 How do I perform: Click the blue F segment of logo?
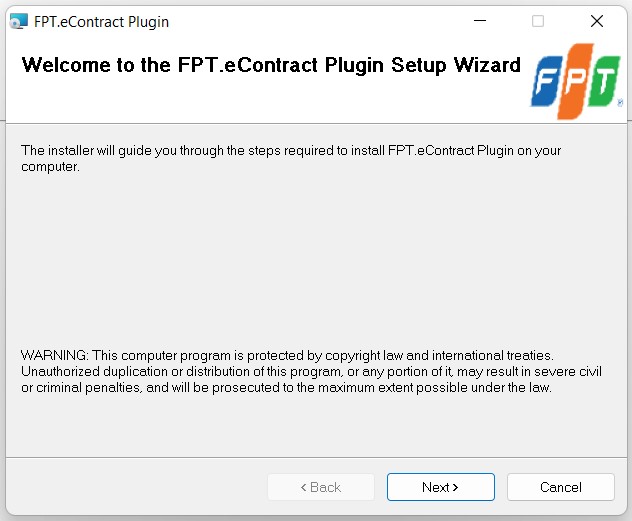(546, 81)
